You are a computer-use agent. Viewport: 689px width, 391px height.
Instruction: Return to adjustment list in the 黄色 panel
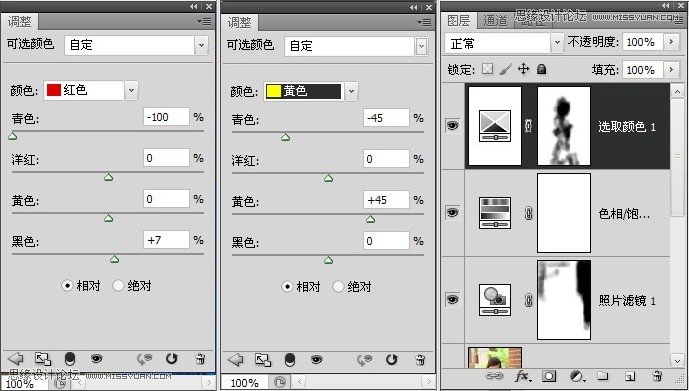(x=236, y=360)
